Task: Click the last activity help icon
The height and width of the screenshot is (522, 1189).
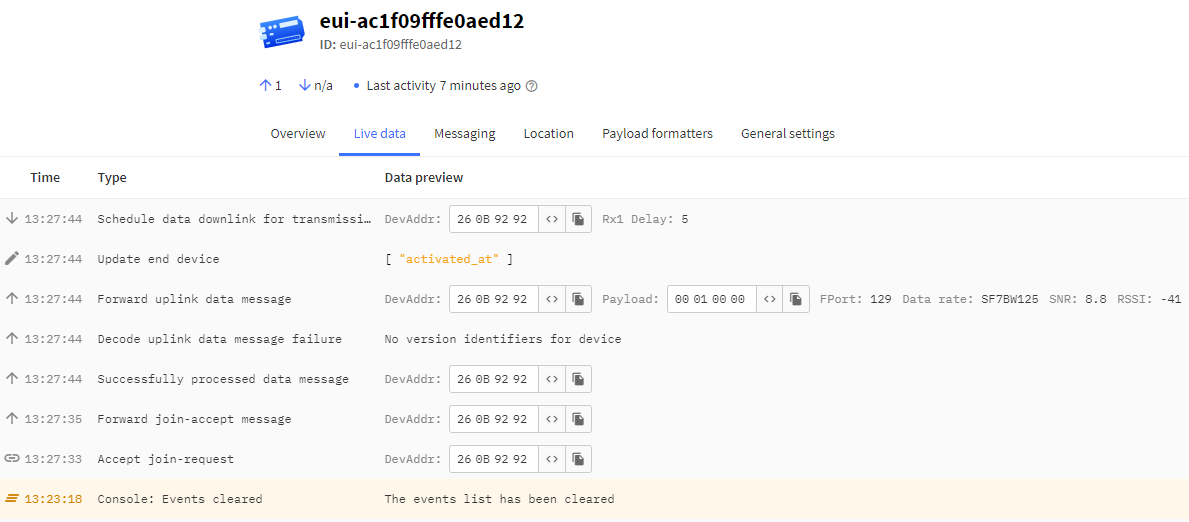Action: pyautogui.click(x=532, y=86)
